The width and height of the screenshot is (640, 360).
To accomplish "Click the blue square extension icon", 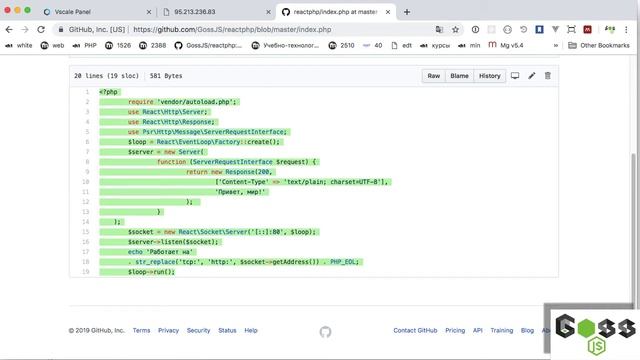I will click(539, 29).
